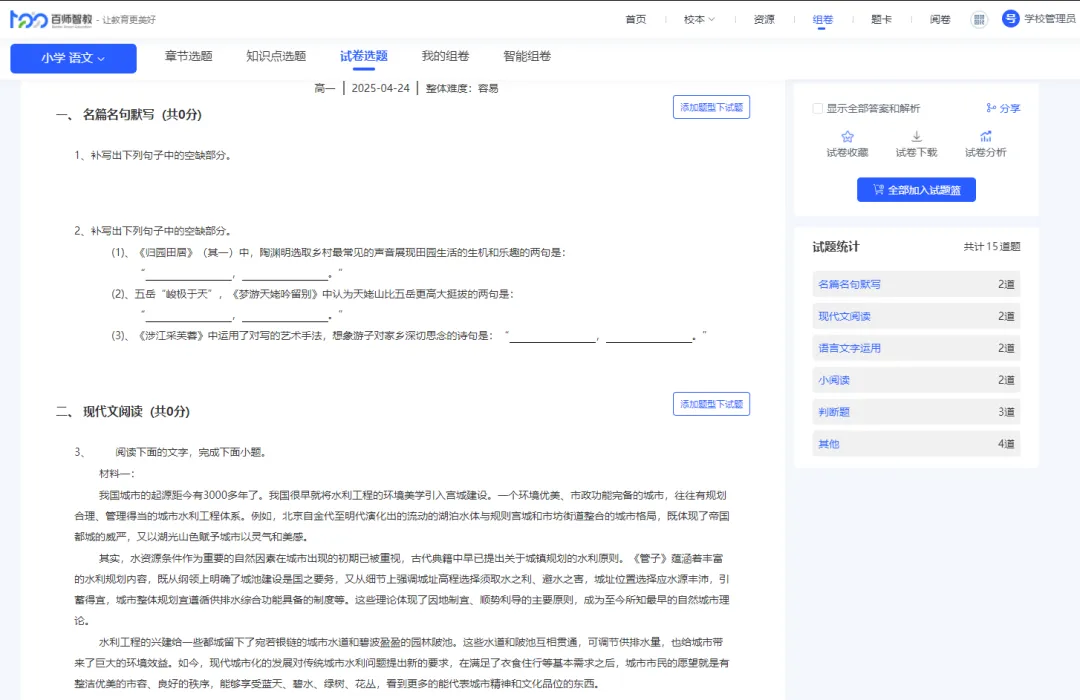Open 试卷分析 via the chart icon
Screen dimensions: 1080x700
(986, 135)
